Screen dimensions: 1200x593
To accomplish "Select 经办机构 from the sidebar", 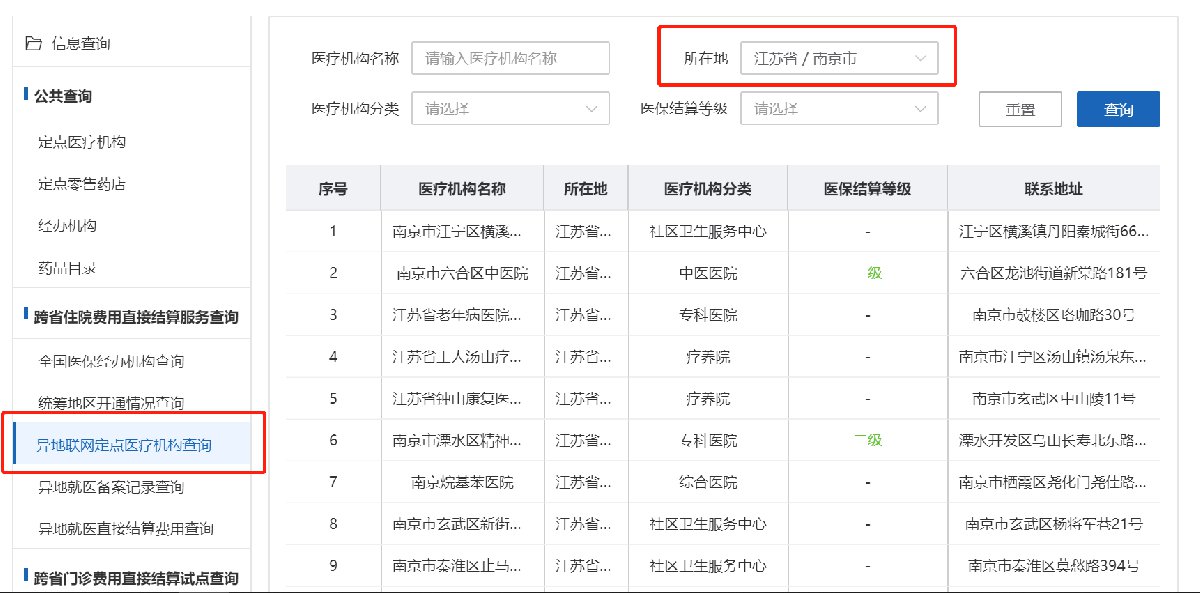I will [x=68, y=226].
